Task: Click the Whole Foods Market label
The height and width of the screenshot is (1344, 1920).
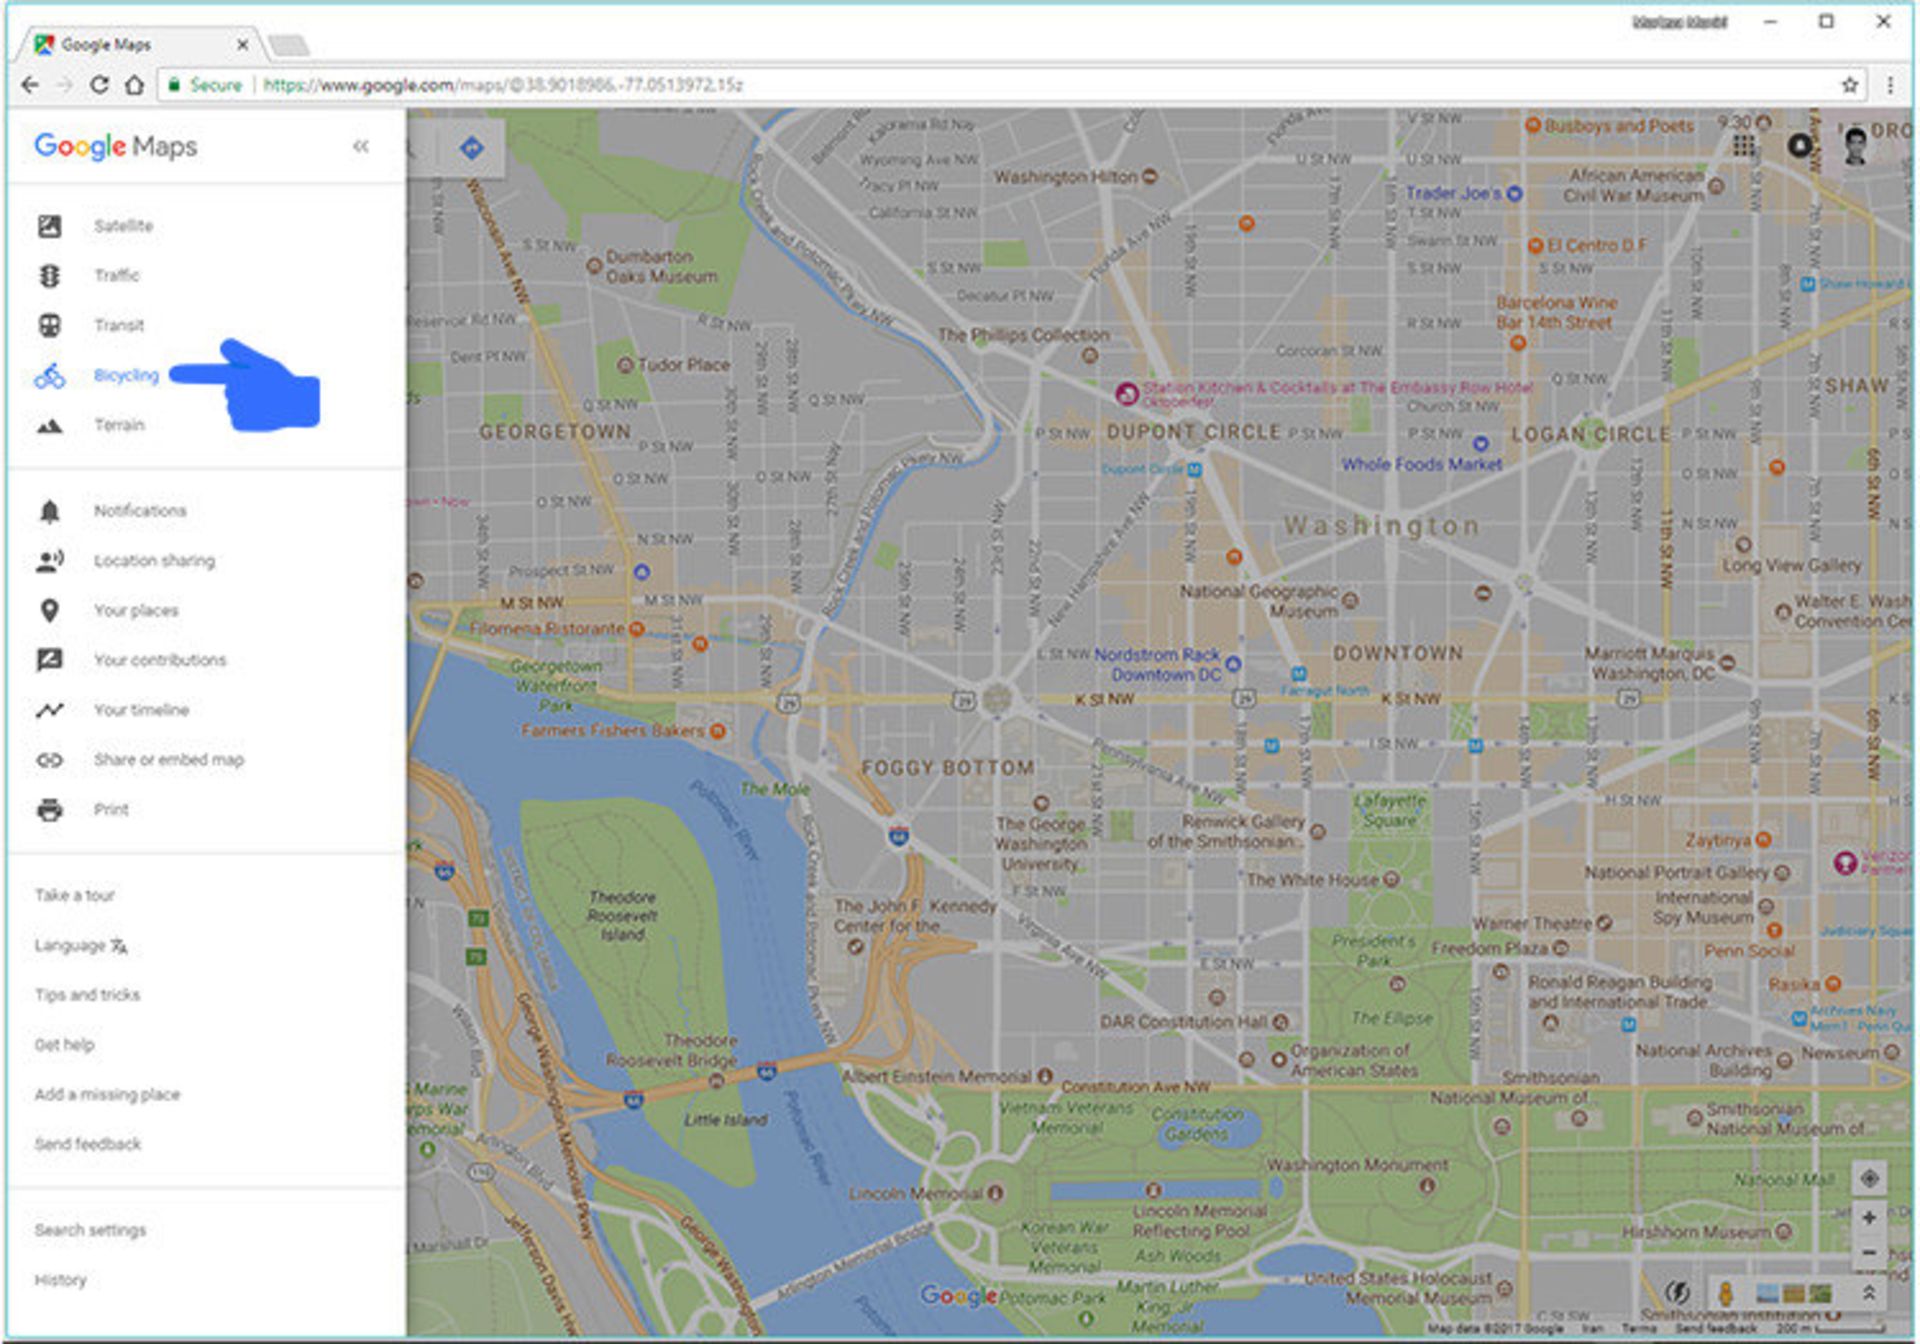Action: (x=1421, y=464)
